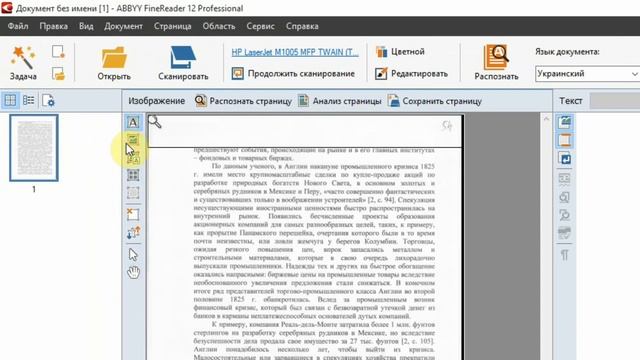
Task: Open the Сервис menu
Action: click(x=260, y=26)
